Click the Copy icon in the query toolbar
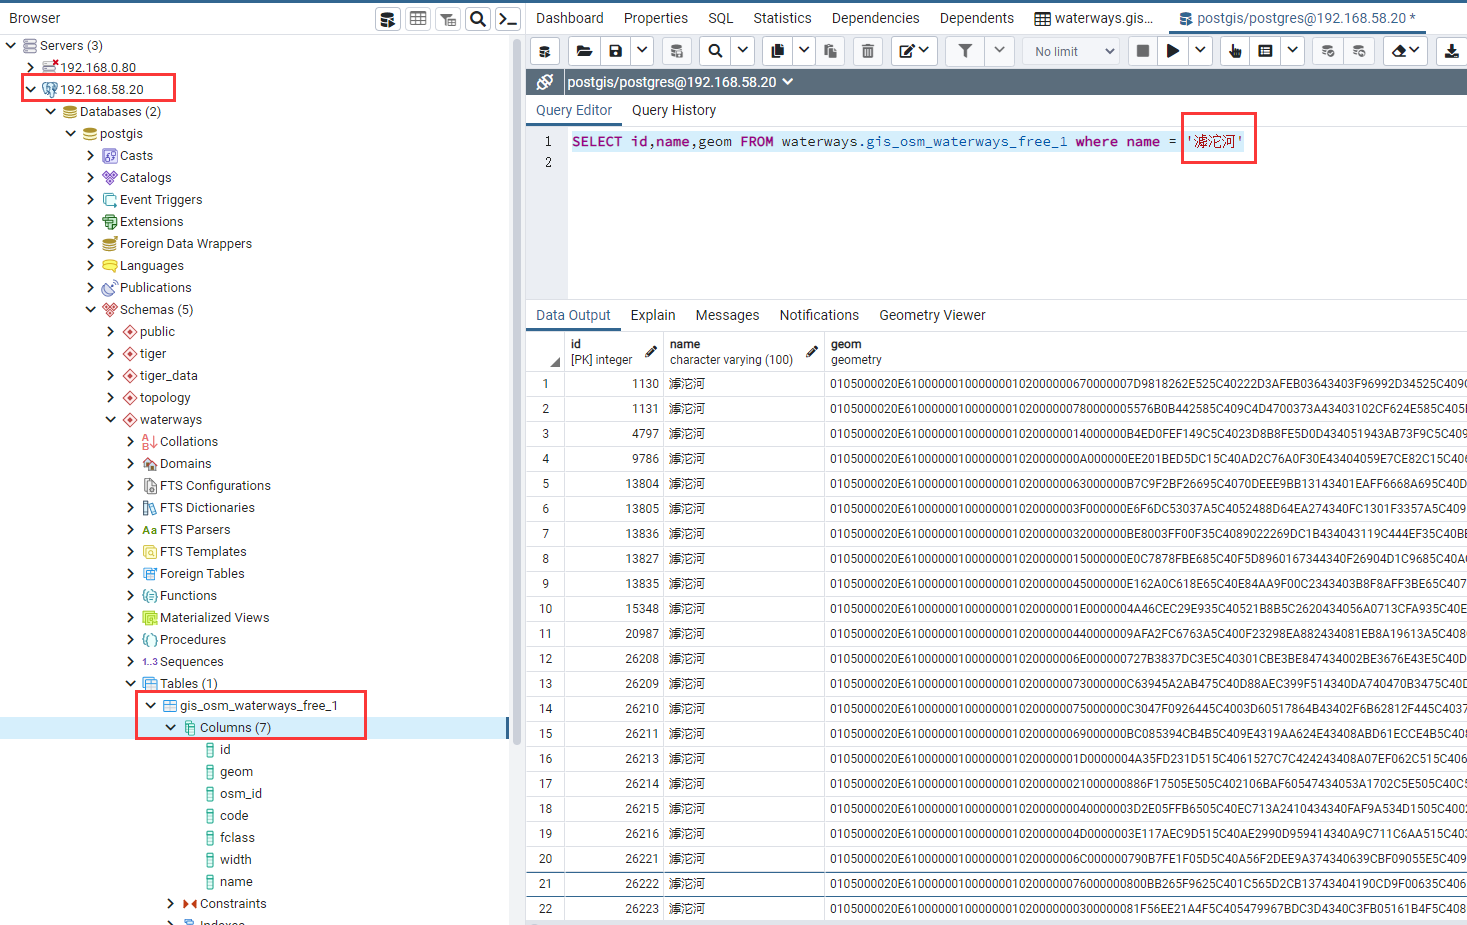 (777, 51)
